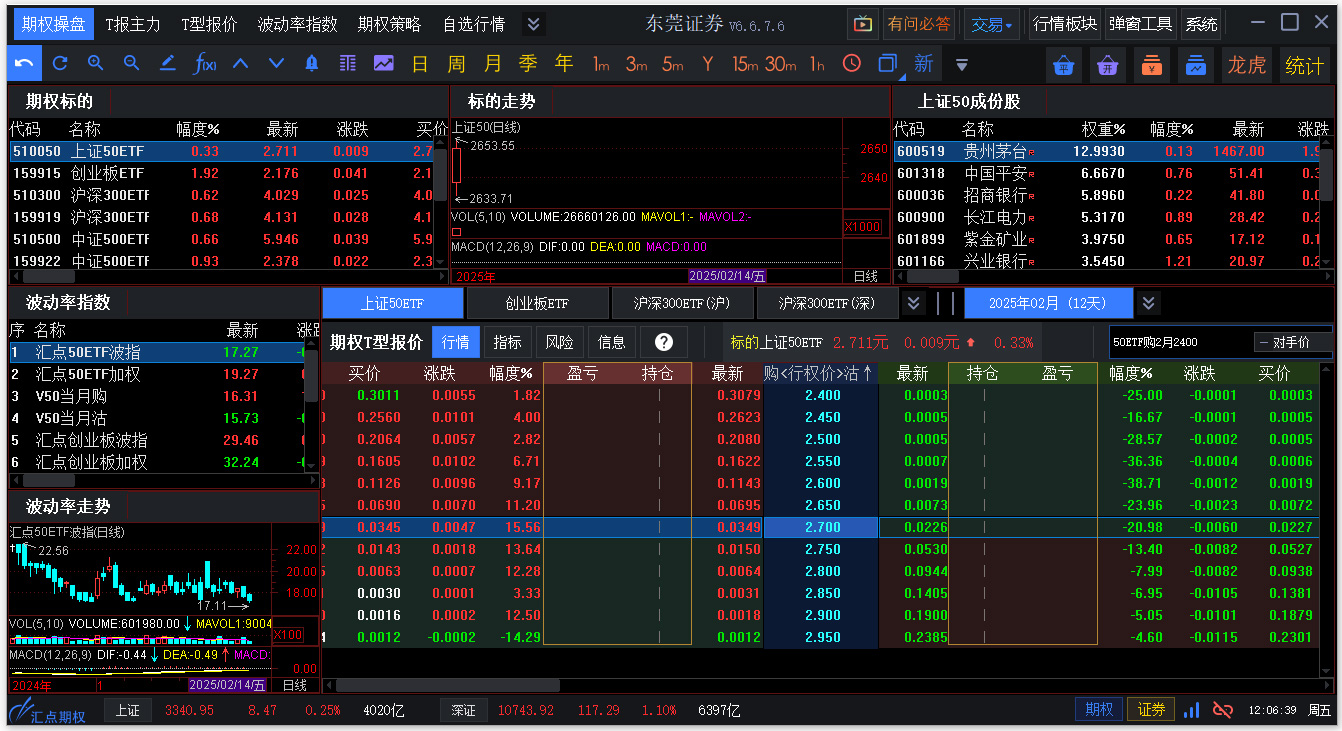Open the detail list table icon
The width and height of the screenshot is (1342, 731).
point(348,64)
